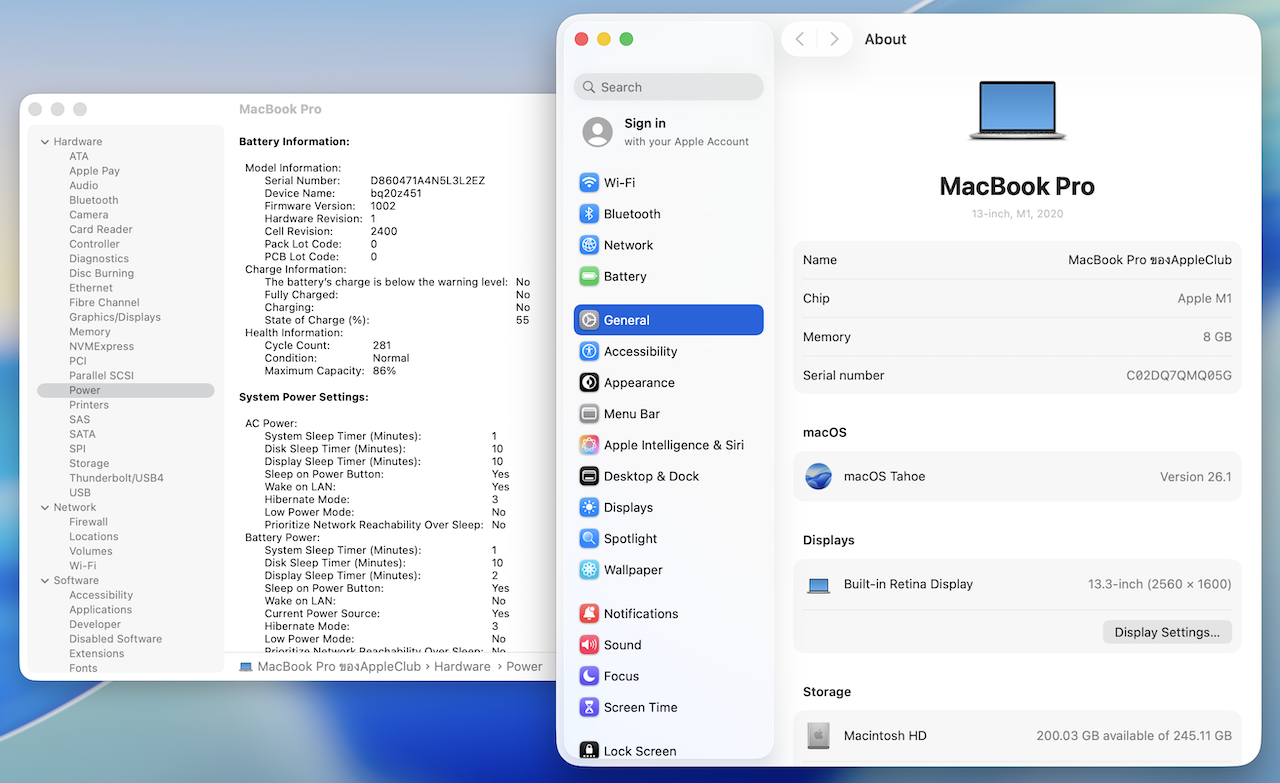
Task: Switch to Desktop & Dock settings
Action: coord(651,477)
